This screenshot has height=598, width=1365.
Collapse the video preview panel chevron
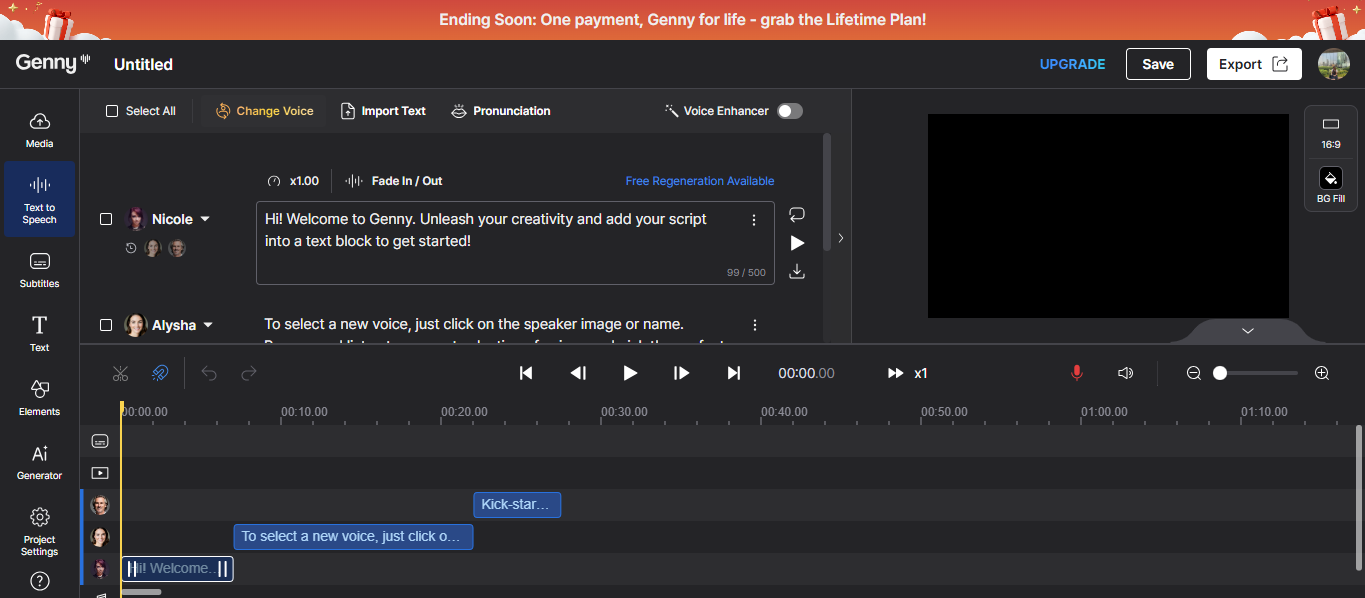1247,330
